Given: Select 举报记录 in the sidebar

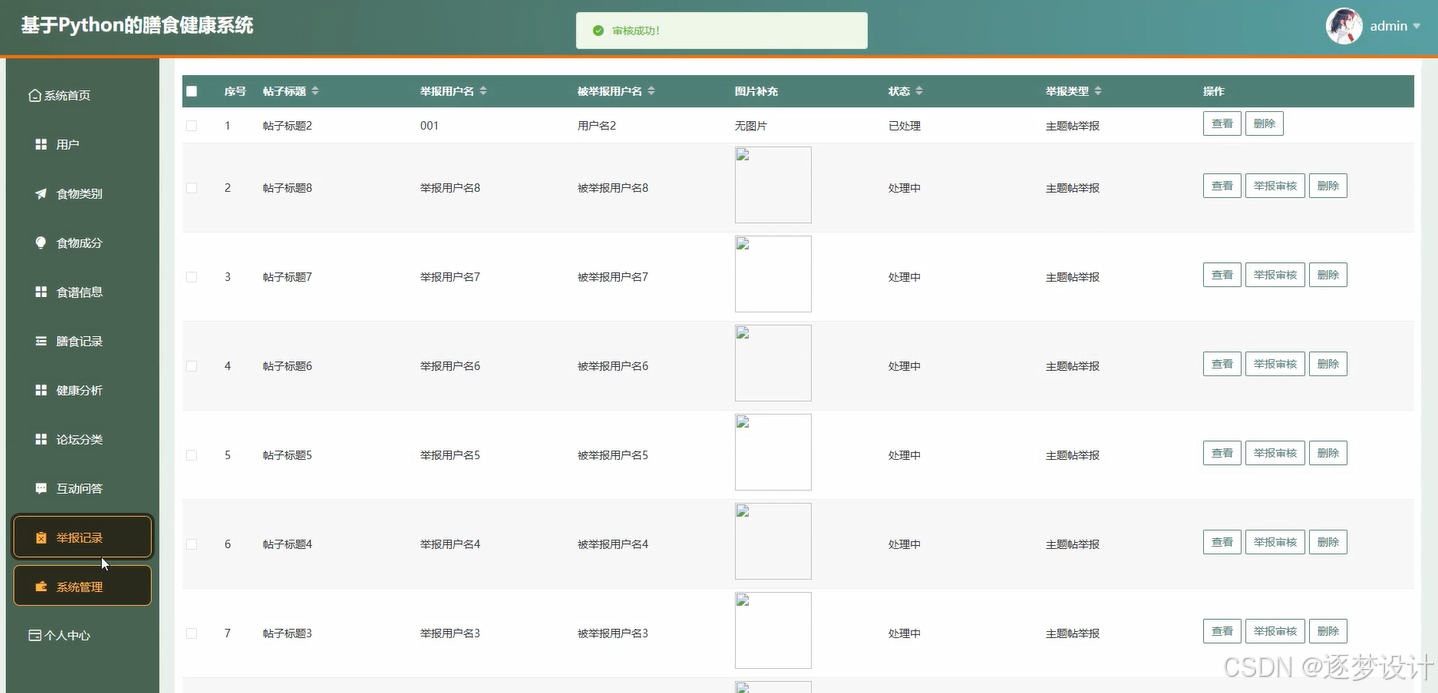Looking at the screenshot, I should tap(82, 537).
